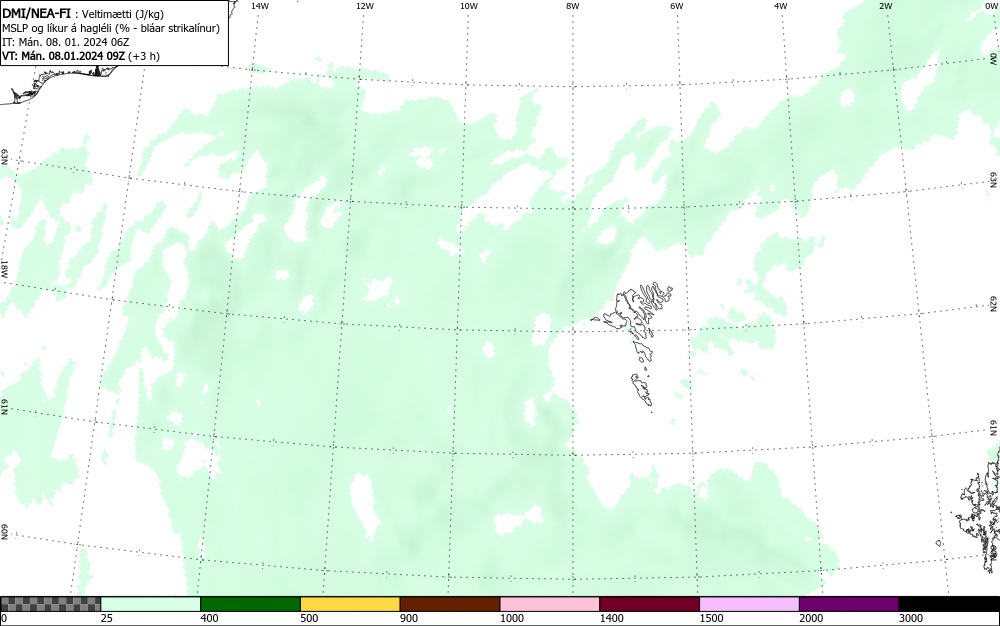Click the 12W longitude label
The image size is (1000, 626).
365,6
